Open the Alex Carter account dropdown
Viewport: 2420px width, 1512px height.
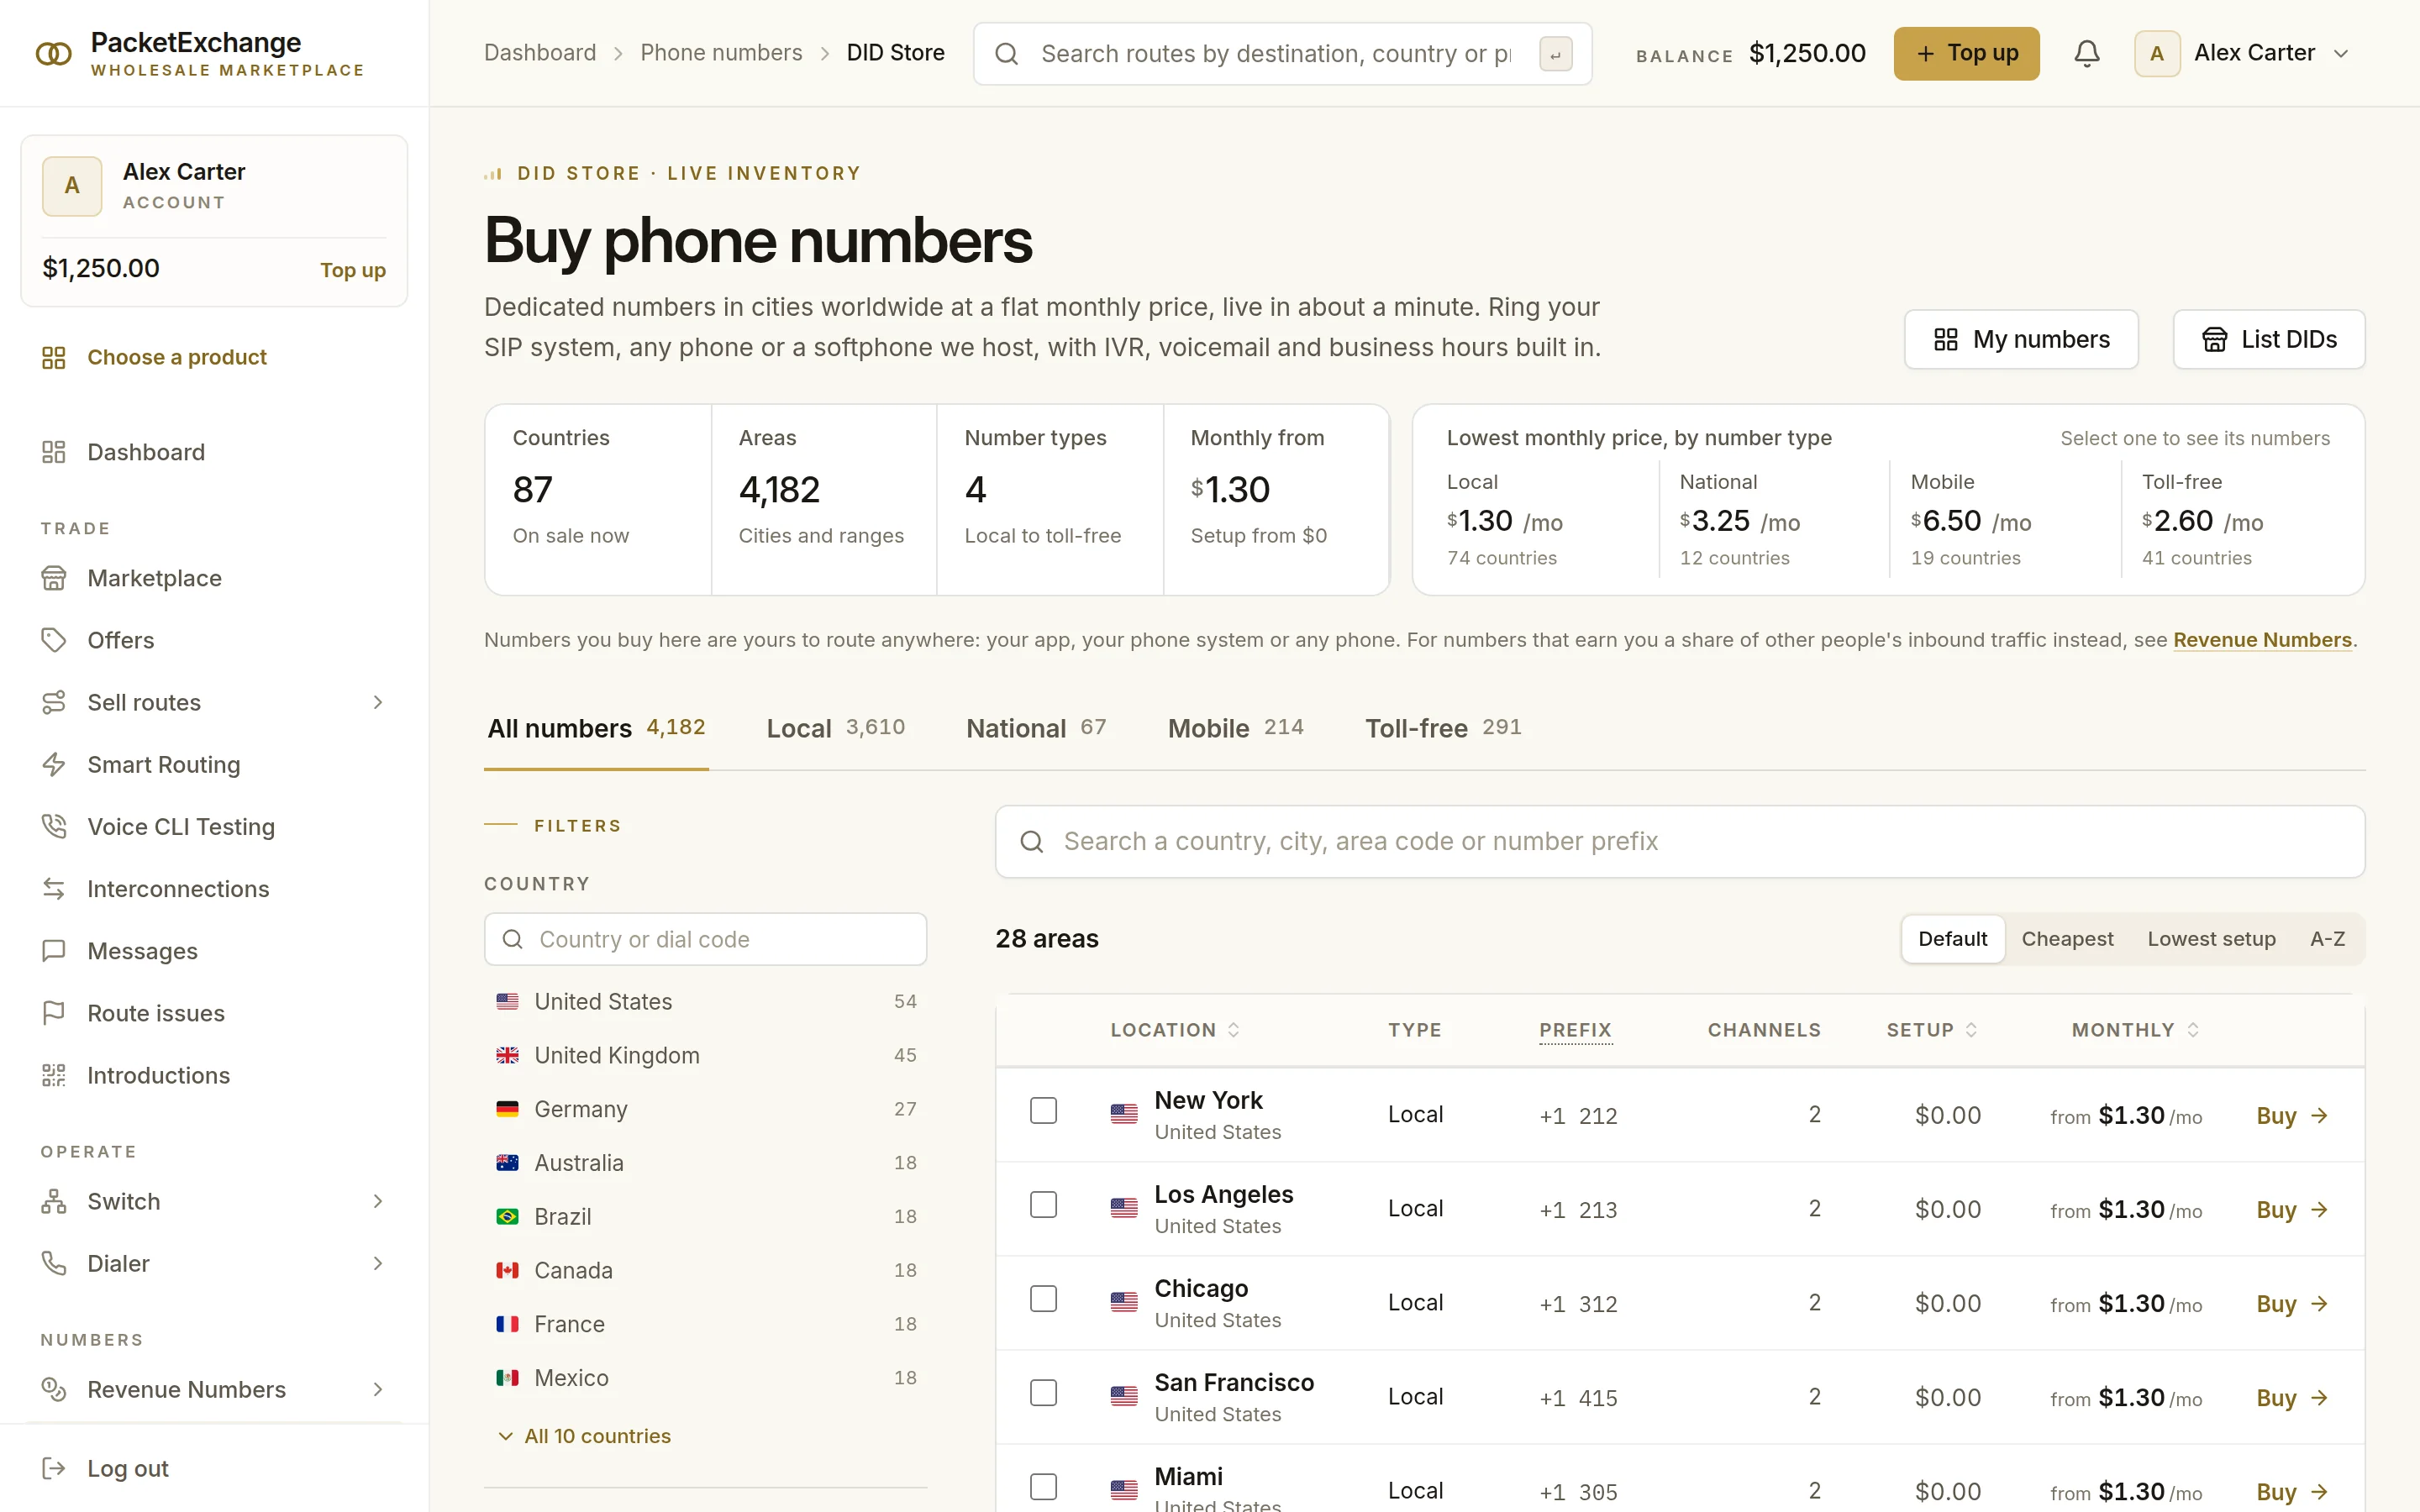pyautogui.click(x=2241, y=53)
